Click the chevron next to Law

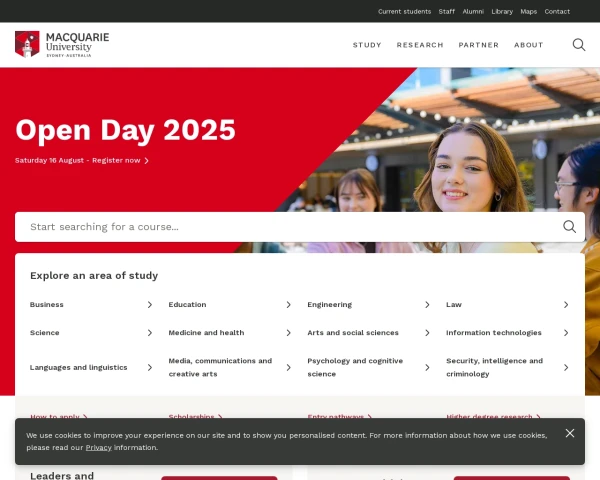click(x=566, y=305)
